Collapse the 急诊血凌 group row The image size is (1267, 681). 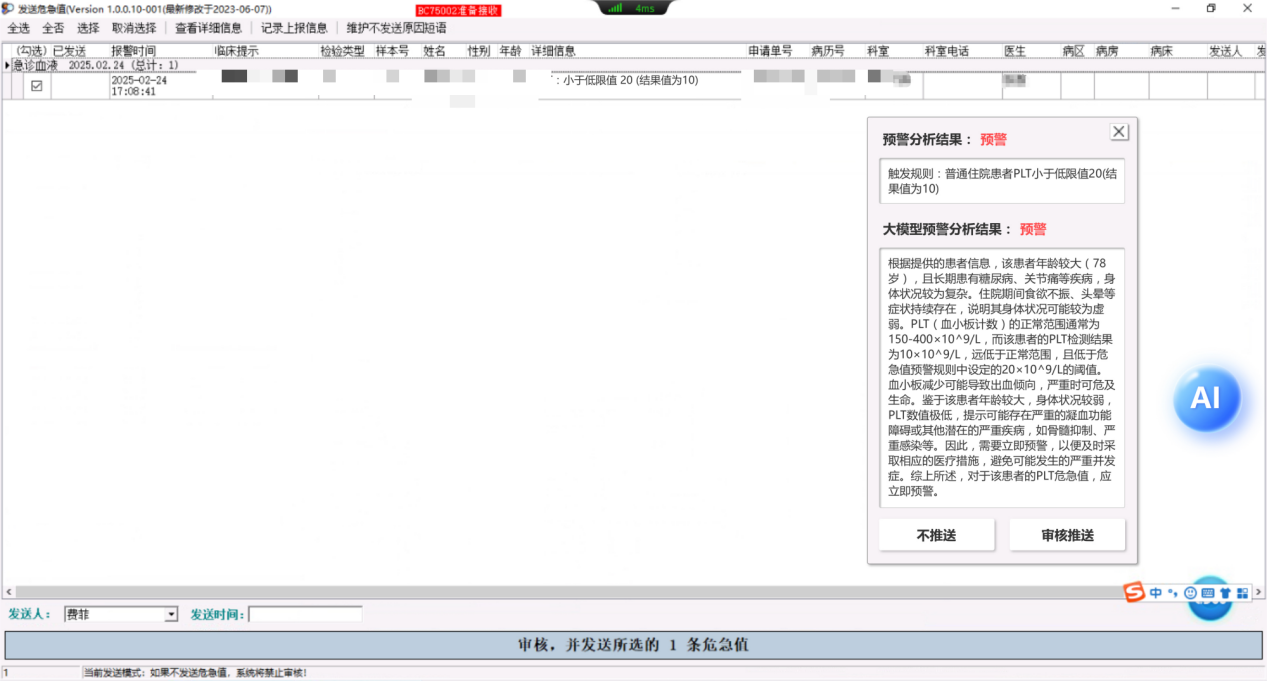point(6,64)
